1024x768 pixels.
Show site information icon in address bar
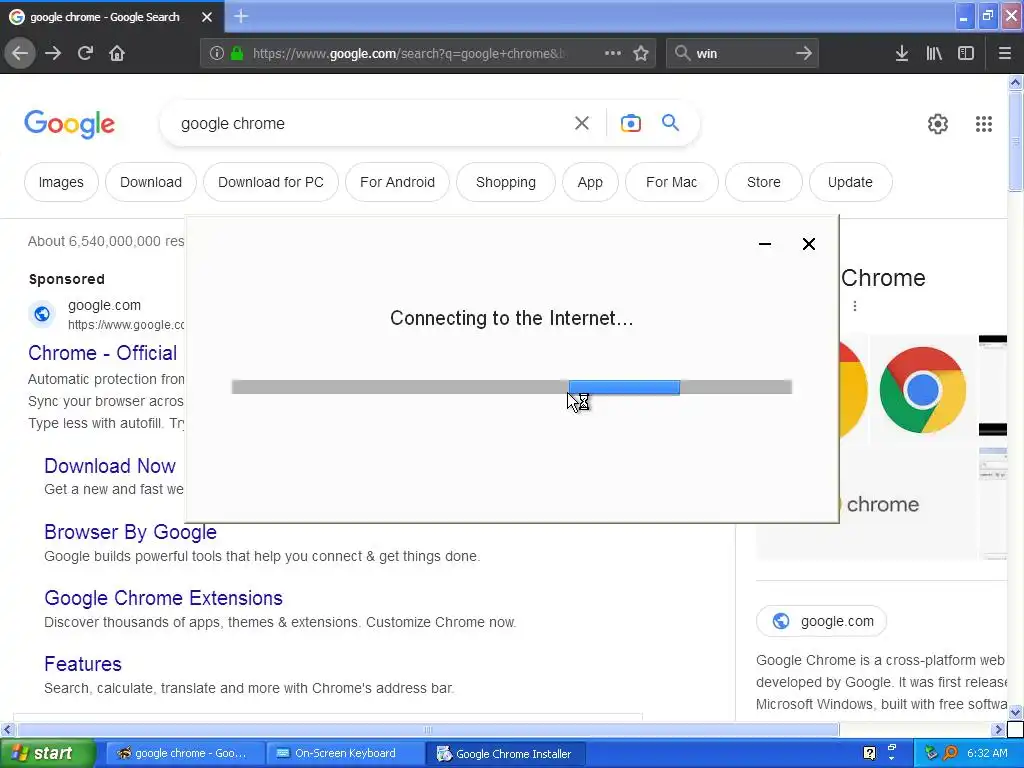(x=217, y=54)
